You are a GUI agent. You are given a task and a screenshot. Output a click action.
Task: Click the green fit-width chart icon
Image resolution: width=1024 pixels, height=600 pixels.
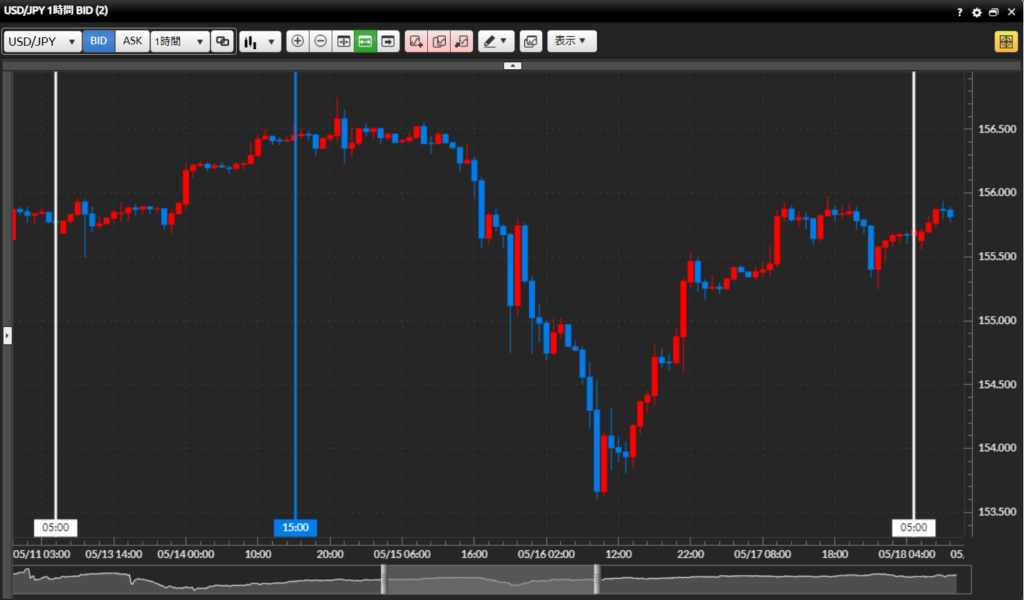coord(365,42)
